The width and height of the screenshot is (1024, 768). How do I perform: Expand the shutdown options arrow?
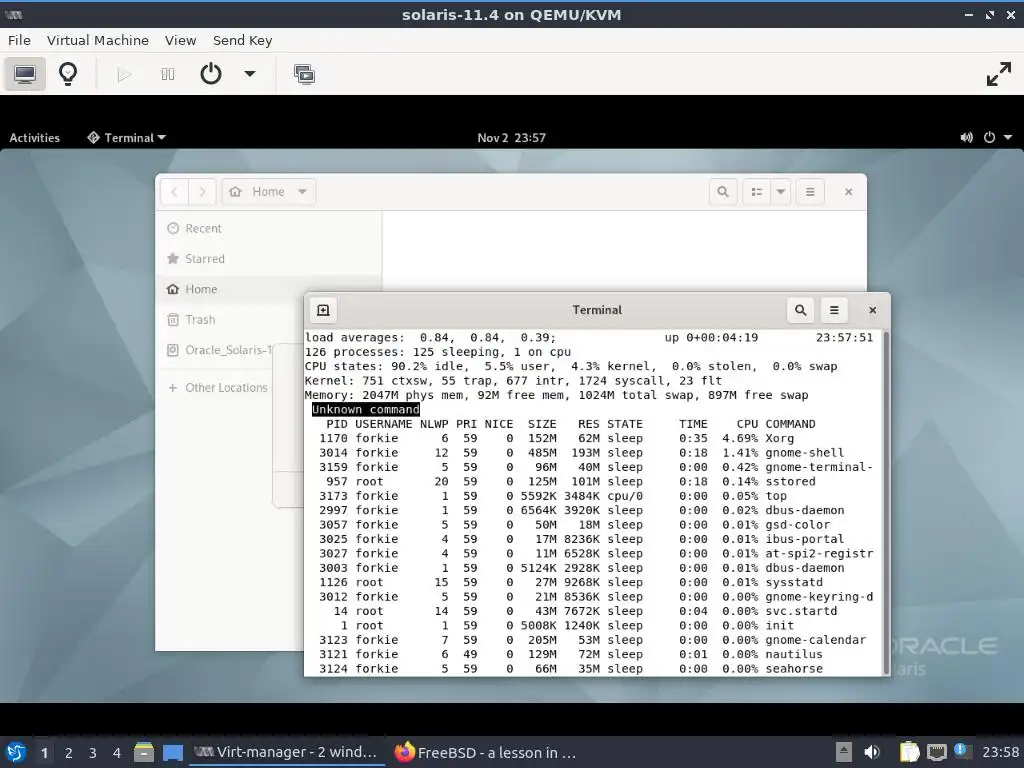click(249, 74)
